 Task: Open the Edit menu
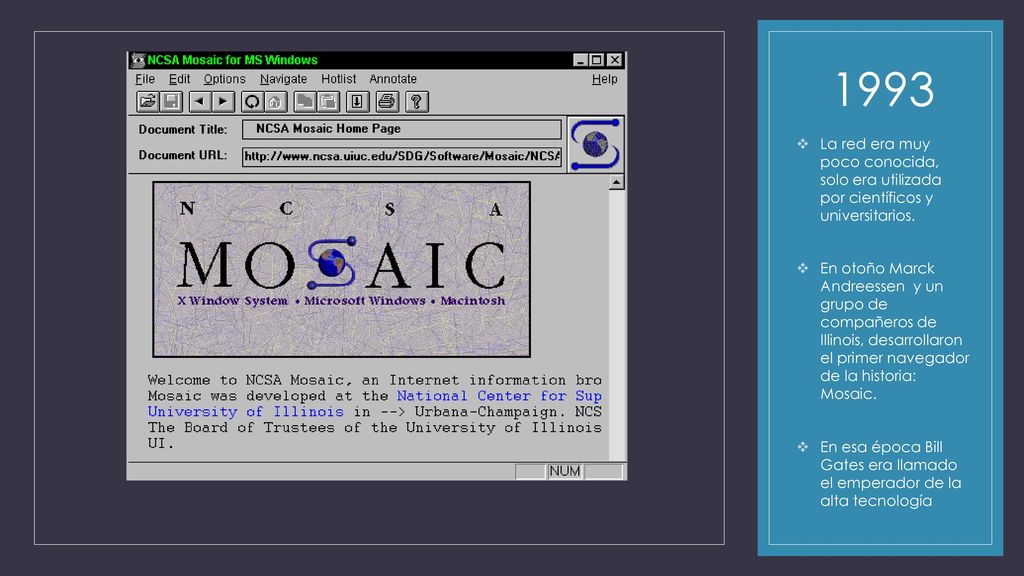point(179,79)
